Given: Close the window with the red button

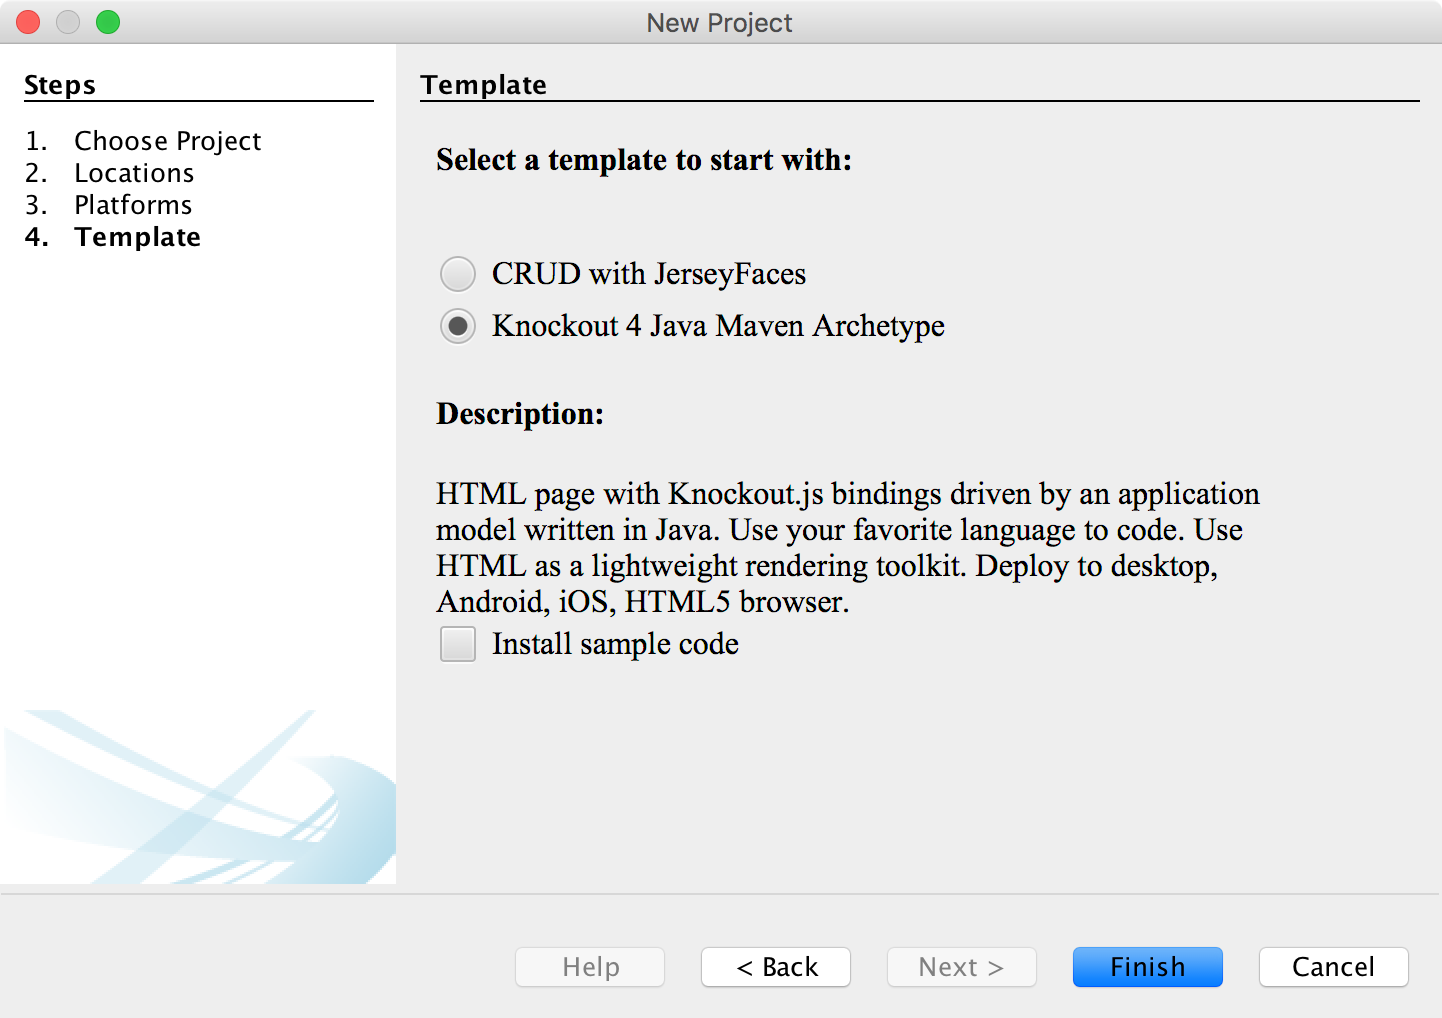Looking at the screenshot, I should [x=28, y=22].
